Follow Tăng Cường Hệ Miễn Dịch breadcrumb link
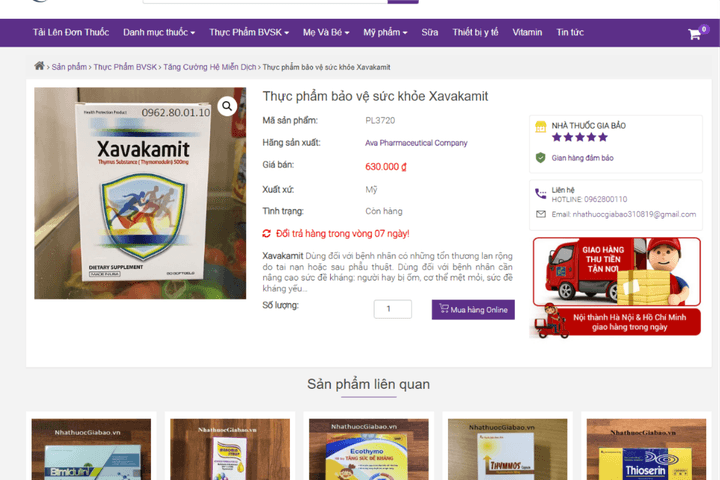 tap(209, 67)
